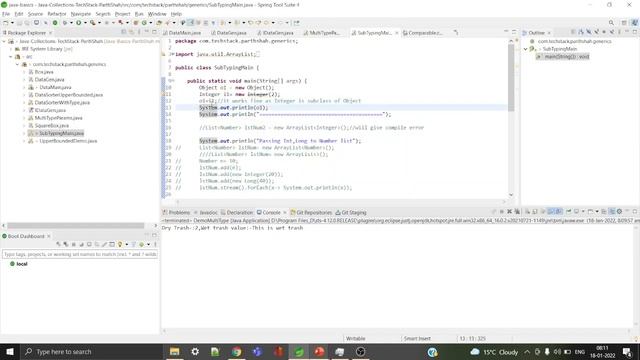Expand the Box.java tree node

click(x=24, y=72)
